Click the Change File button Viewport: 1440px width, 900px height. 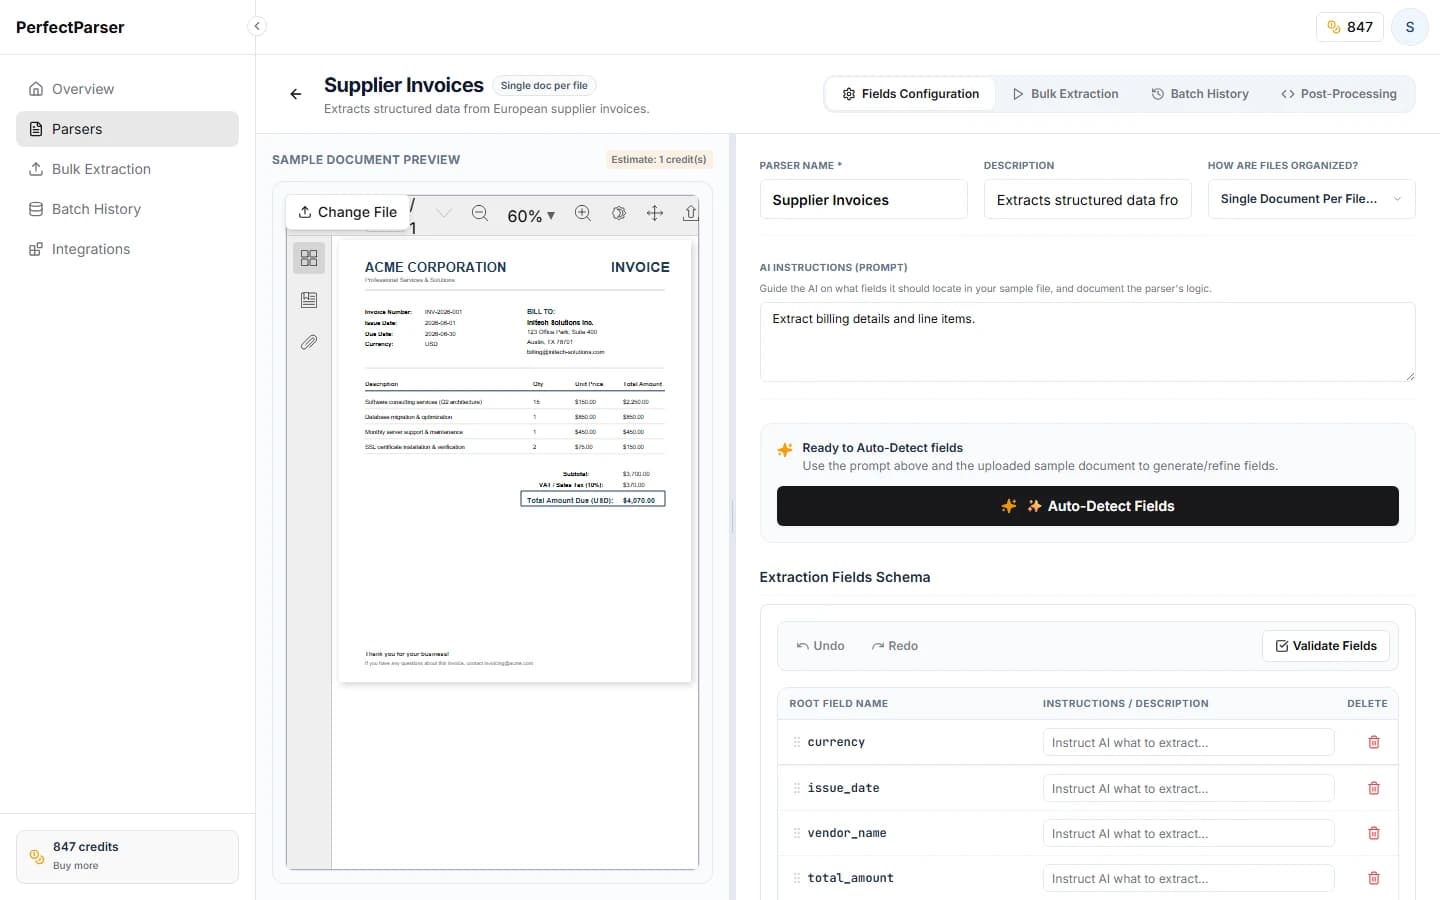348,212
